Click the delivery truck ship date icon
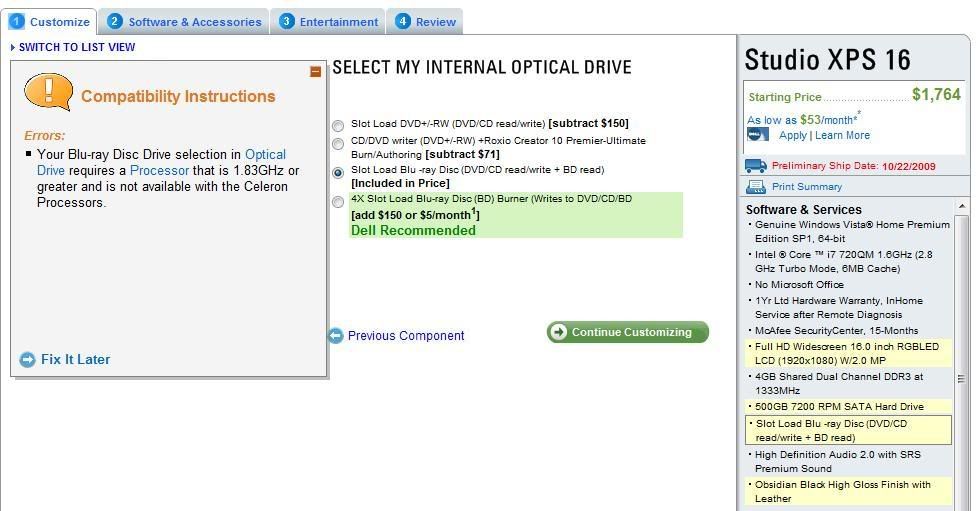Viewport: 979px width, 511px height. (755, 166)
